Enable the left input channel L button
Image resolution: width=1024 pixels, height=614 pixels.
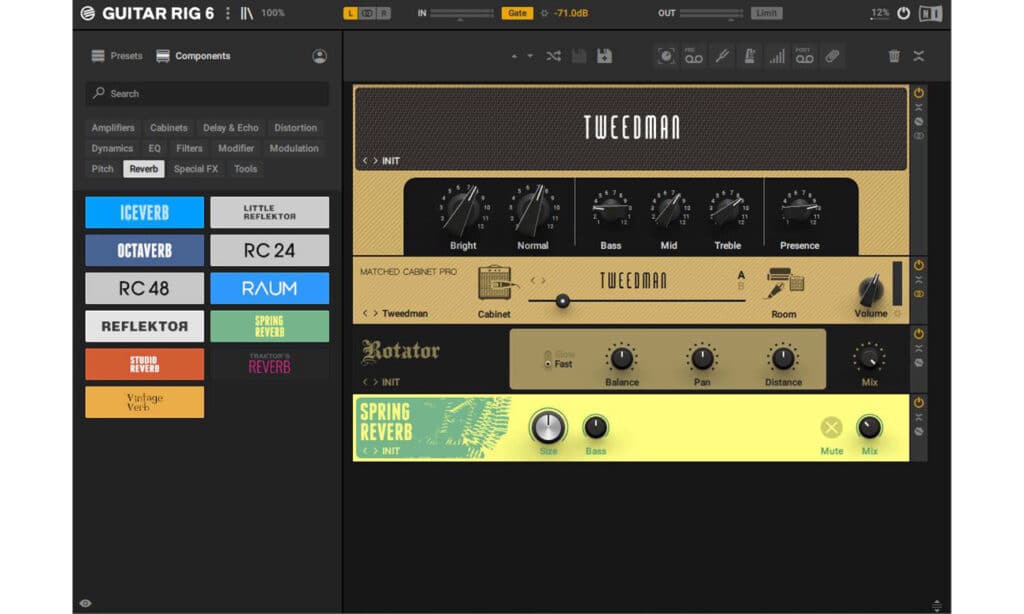(350, 13)
